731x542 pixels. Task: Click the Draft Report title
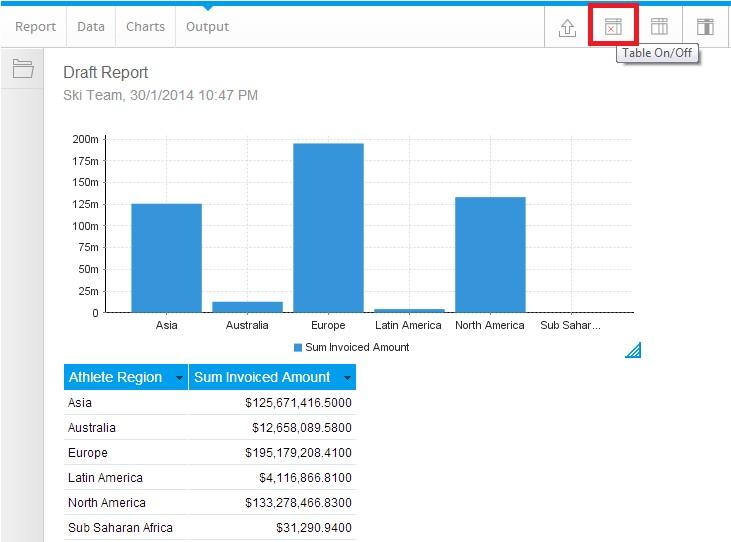106,72
